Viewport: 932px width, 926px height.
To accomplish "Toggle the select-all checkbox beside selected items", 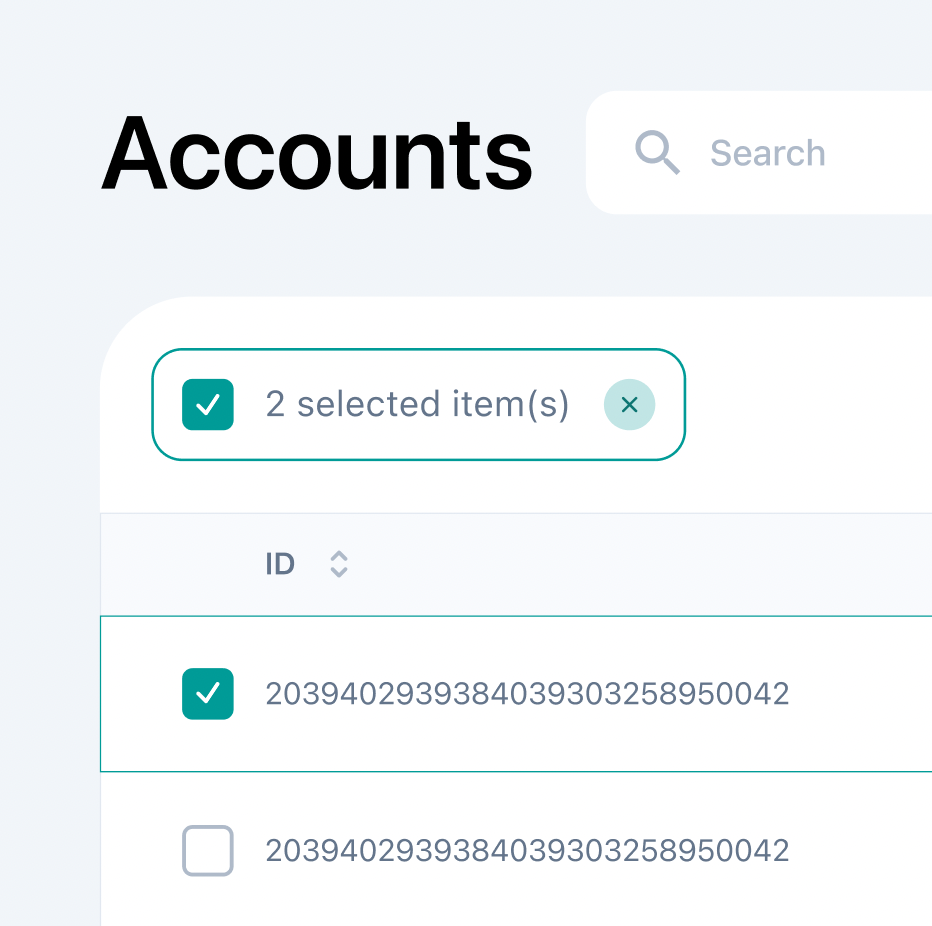I will tap(207, 405).
